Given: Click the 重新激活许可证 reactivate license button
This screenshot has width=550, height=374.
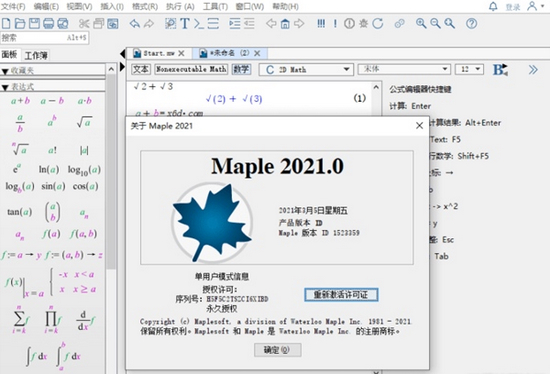Looking at the screenshot, I should tap(341, 295).
